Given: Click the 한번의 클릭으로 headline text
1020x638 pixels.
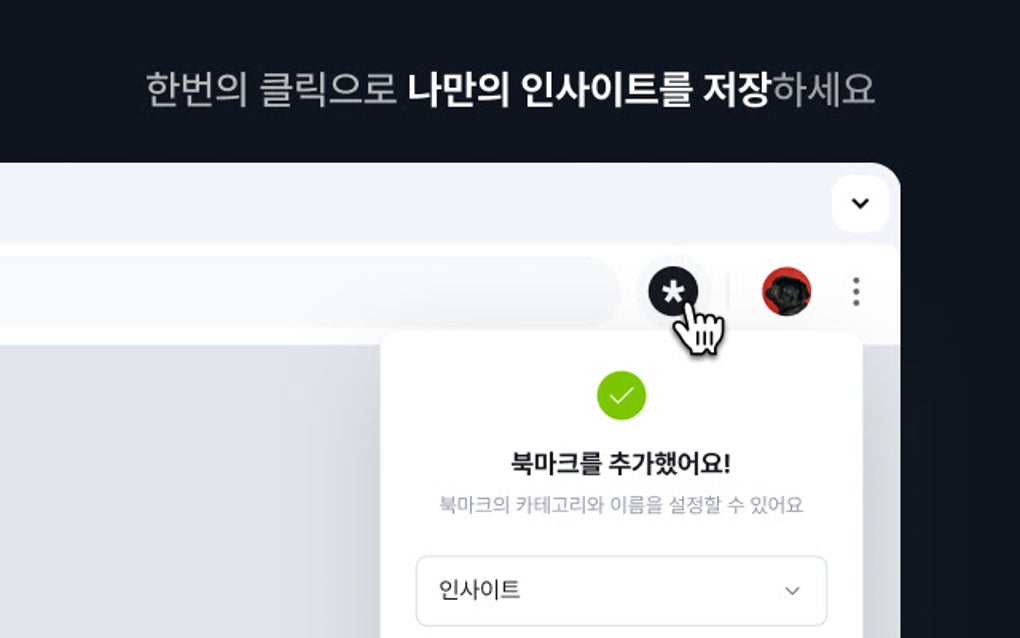Looking at the screenshot, I should pyautogui.click(x=271, y=89).
